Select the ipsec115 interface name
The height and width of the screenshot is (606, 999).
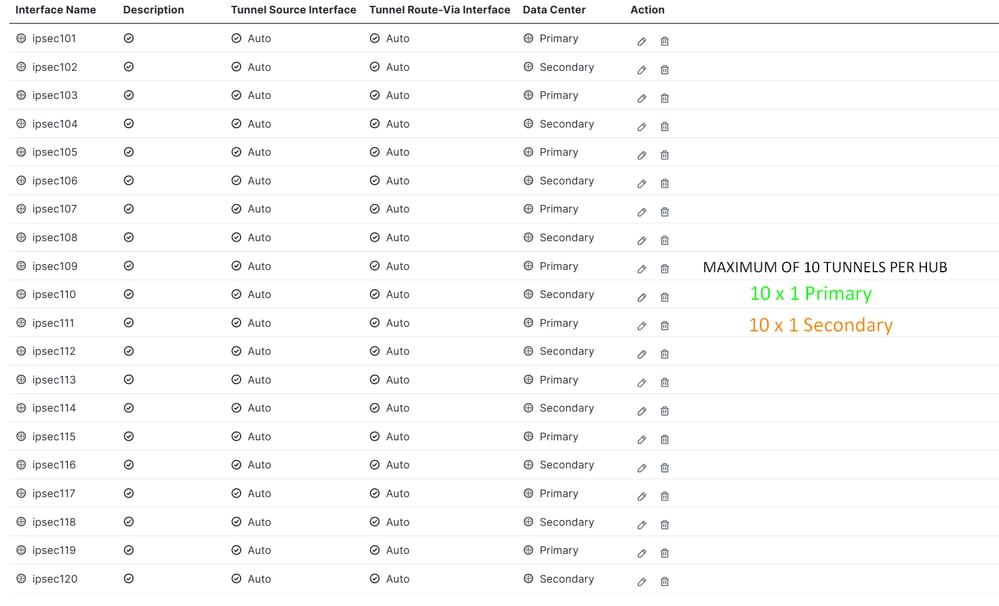click(54, 437)
